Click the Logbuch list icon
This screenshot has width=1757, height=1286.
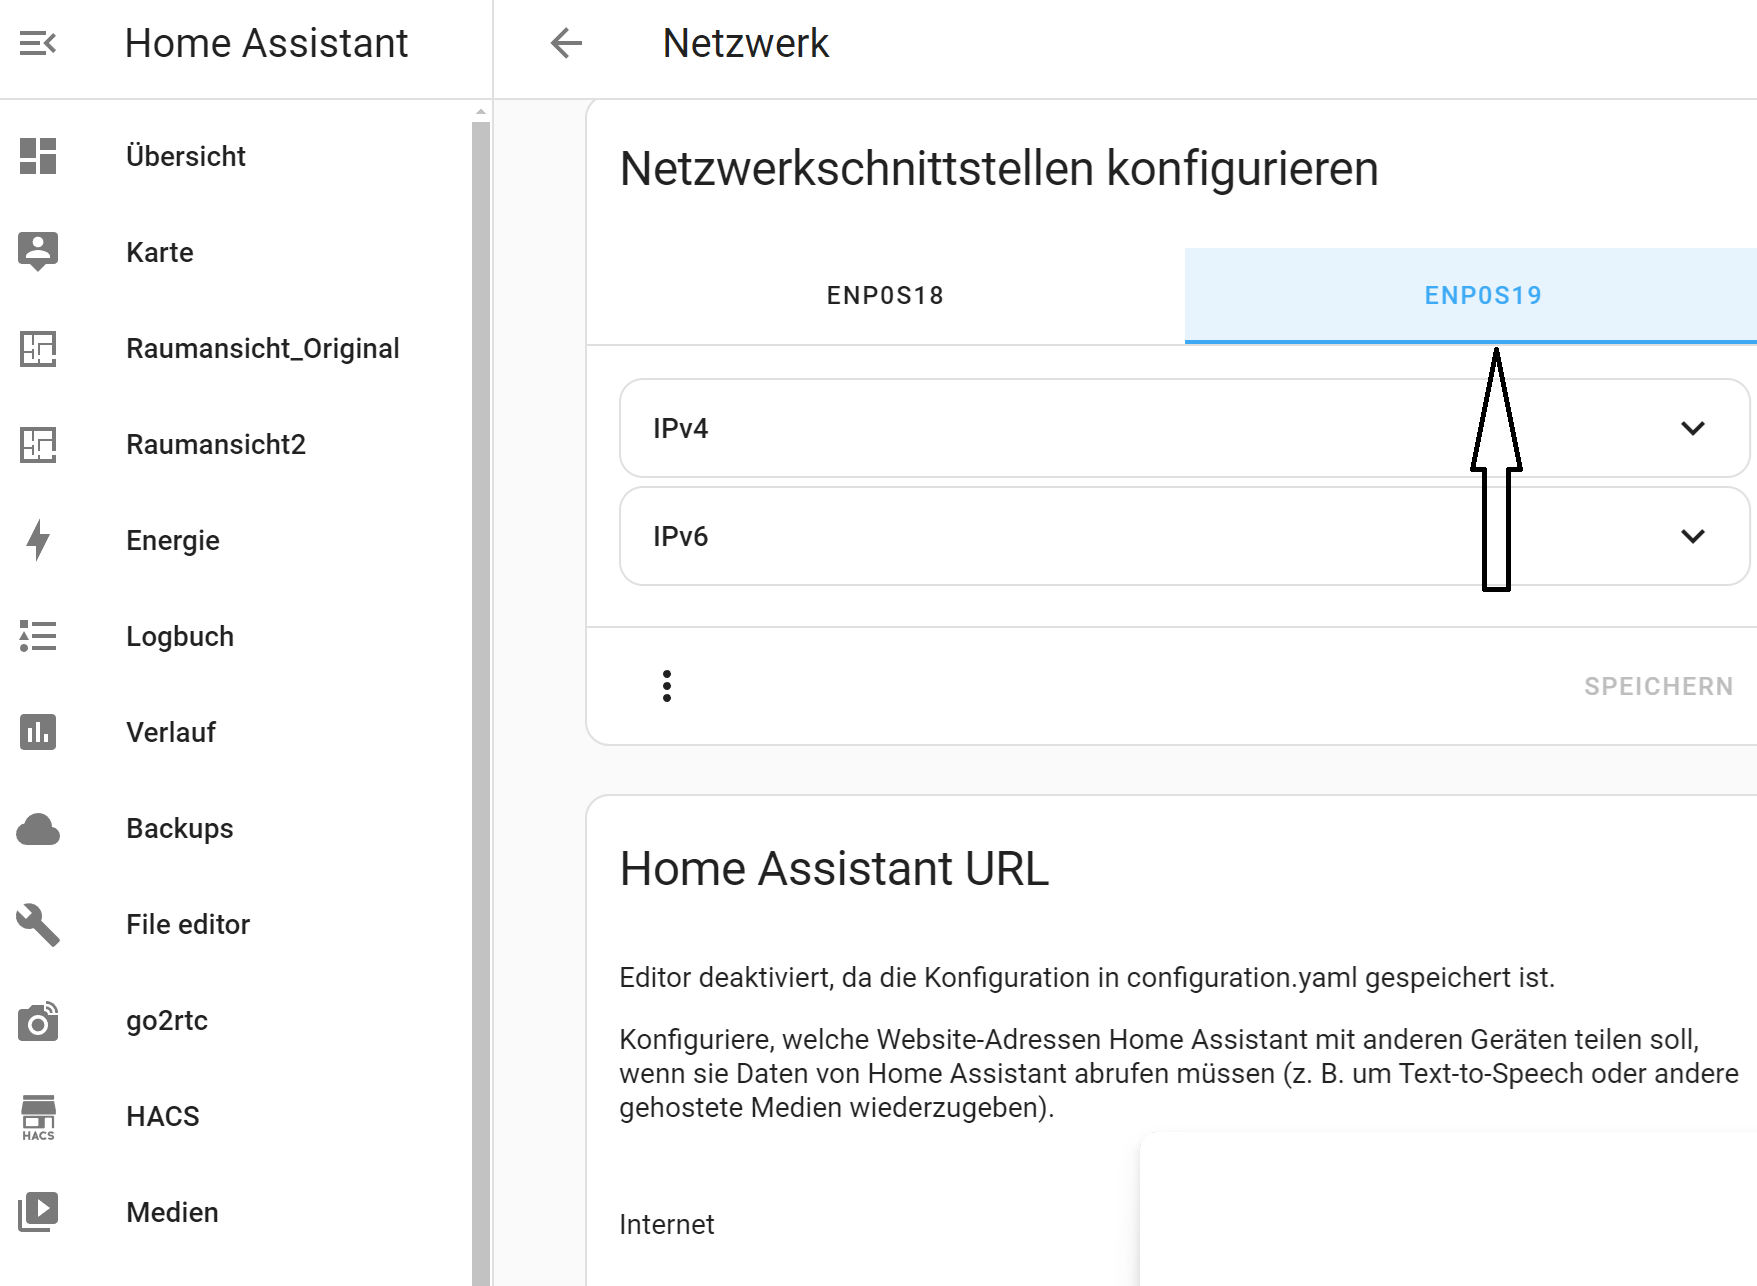[38, 636]
